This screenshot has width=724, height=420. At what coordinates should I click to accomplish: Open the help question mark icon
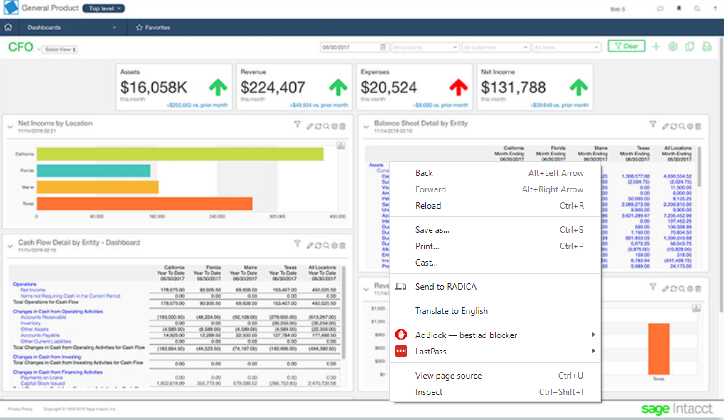[x=715, y=8]
